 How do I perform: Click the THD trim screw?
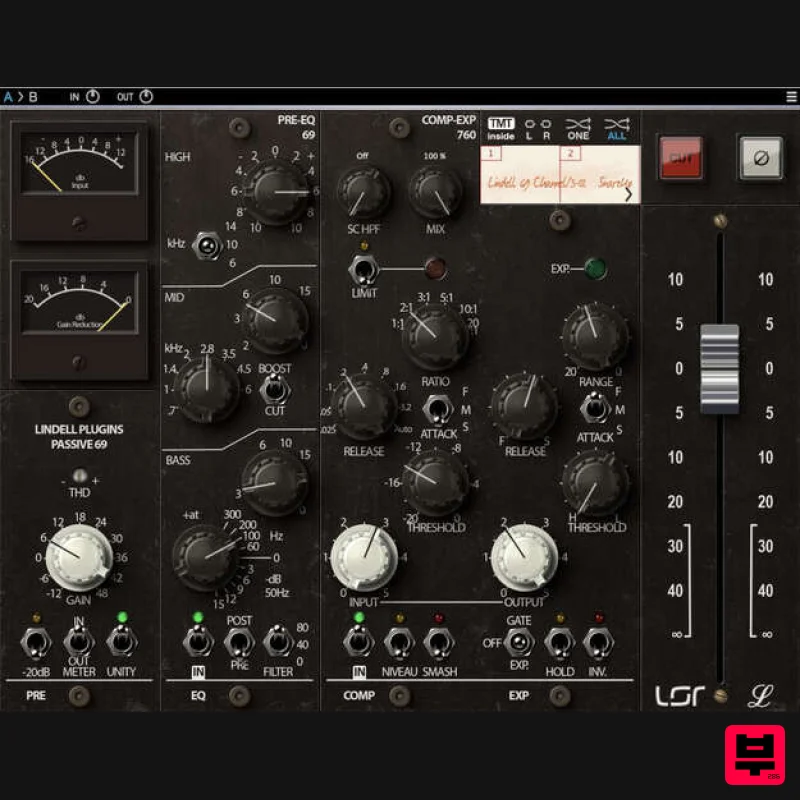(80, 476)
